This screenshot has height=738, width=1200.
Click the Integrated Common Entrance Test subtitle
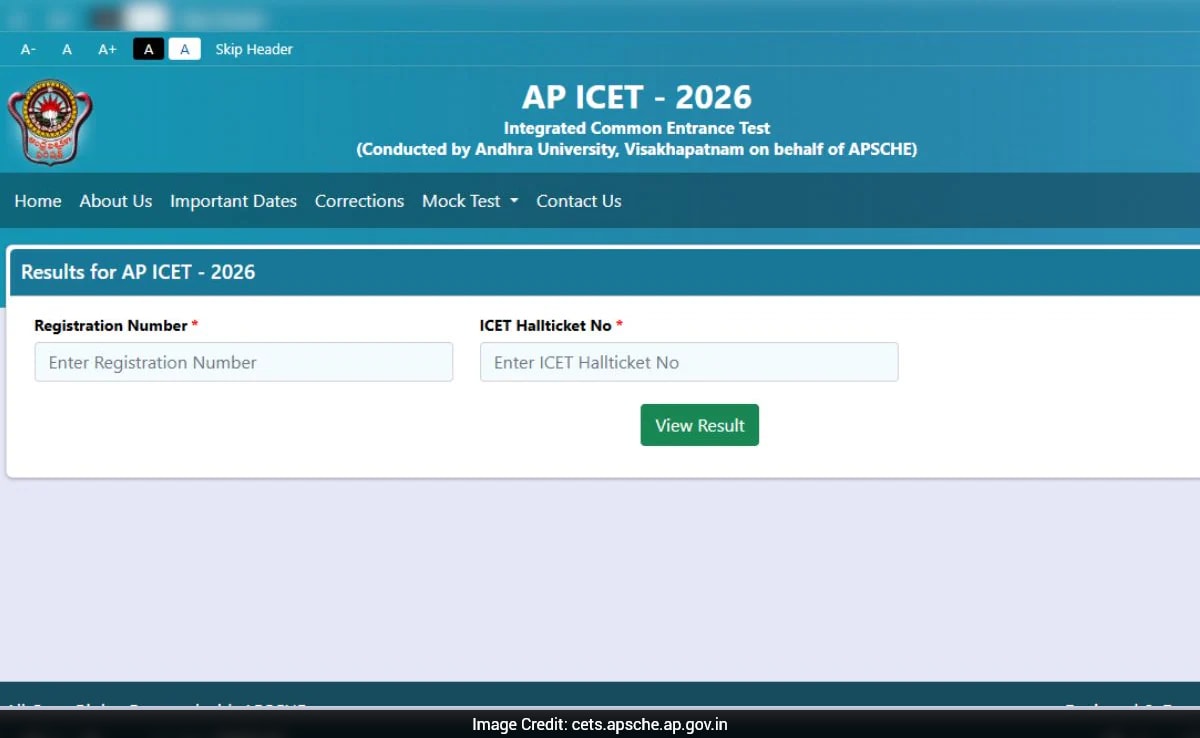coord(637,128)
